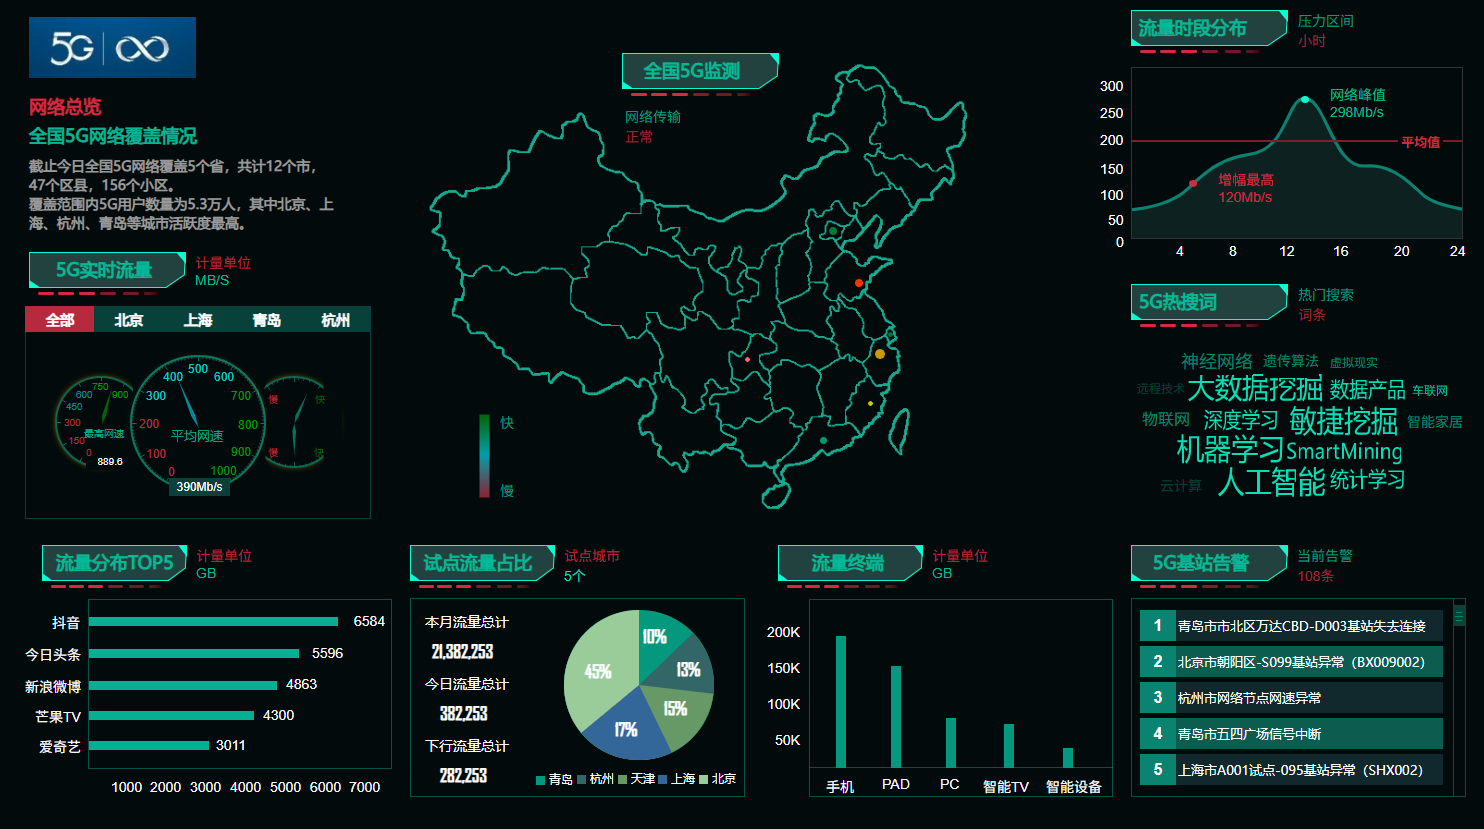
Task: Click the 手机 terminal traffic bar
Action: pos(841,700)
